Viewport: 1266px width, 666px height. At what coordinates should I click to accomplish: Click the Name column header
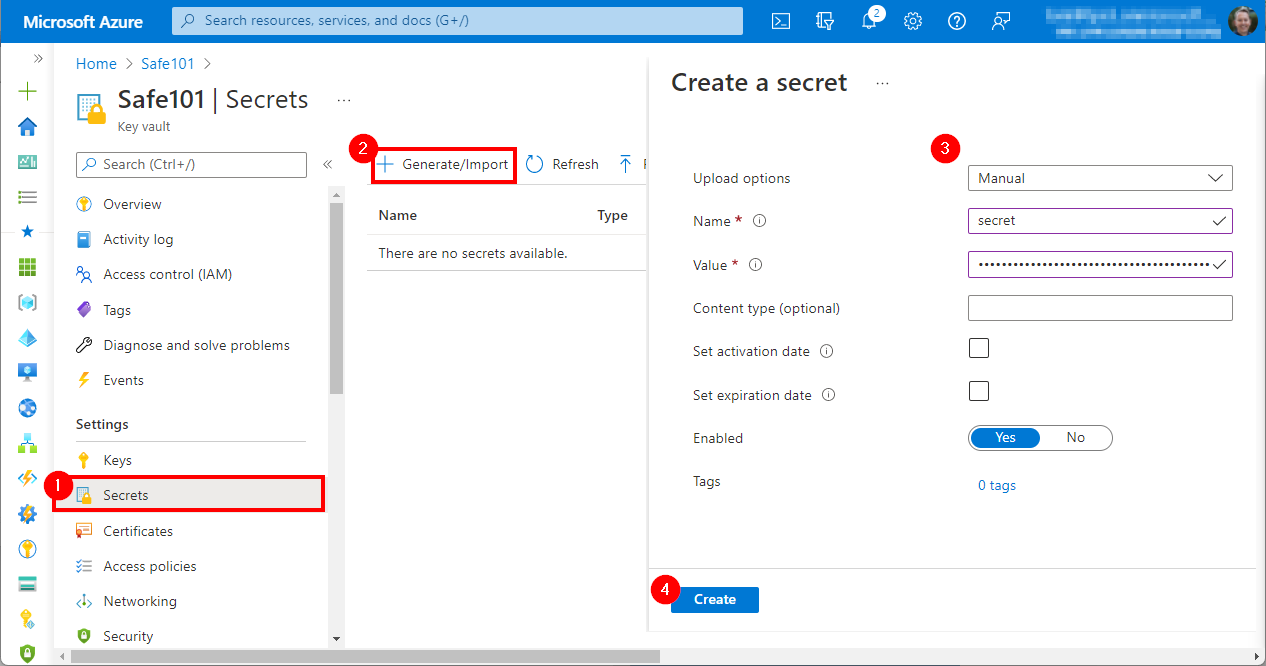(x=397, y=215)
